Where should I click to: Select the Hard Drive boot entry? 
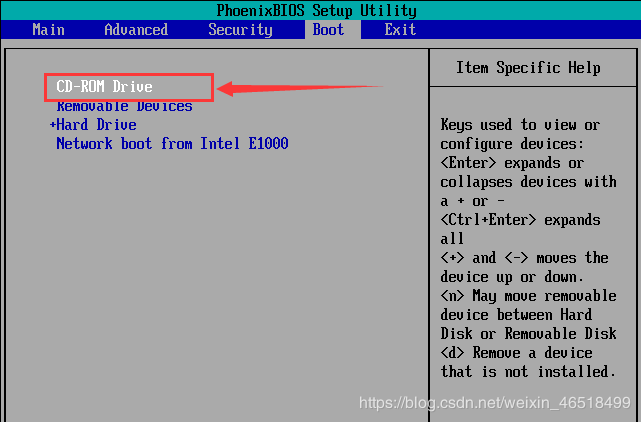96,125
